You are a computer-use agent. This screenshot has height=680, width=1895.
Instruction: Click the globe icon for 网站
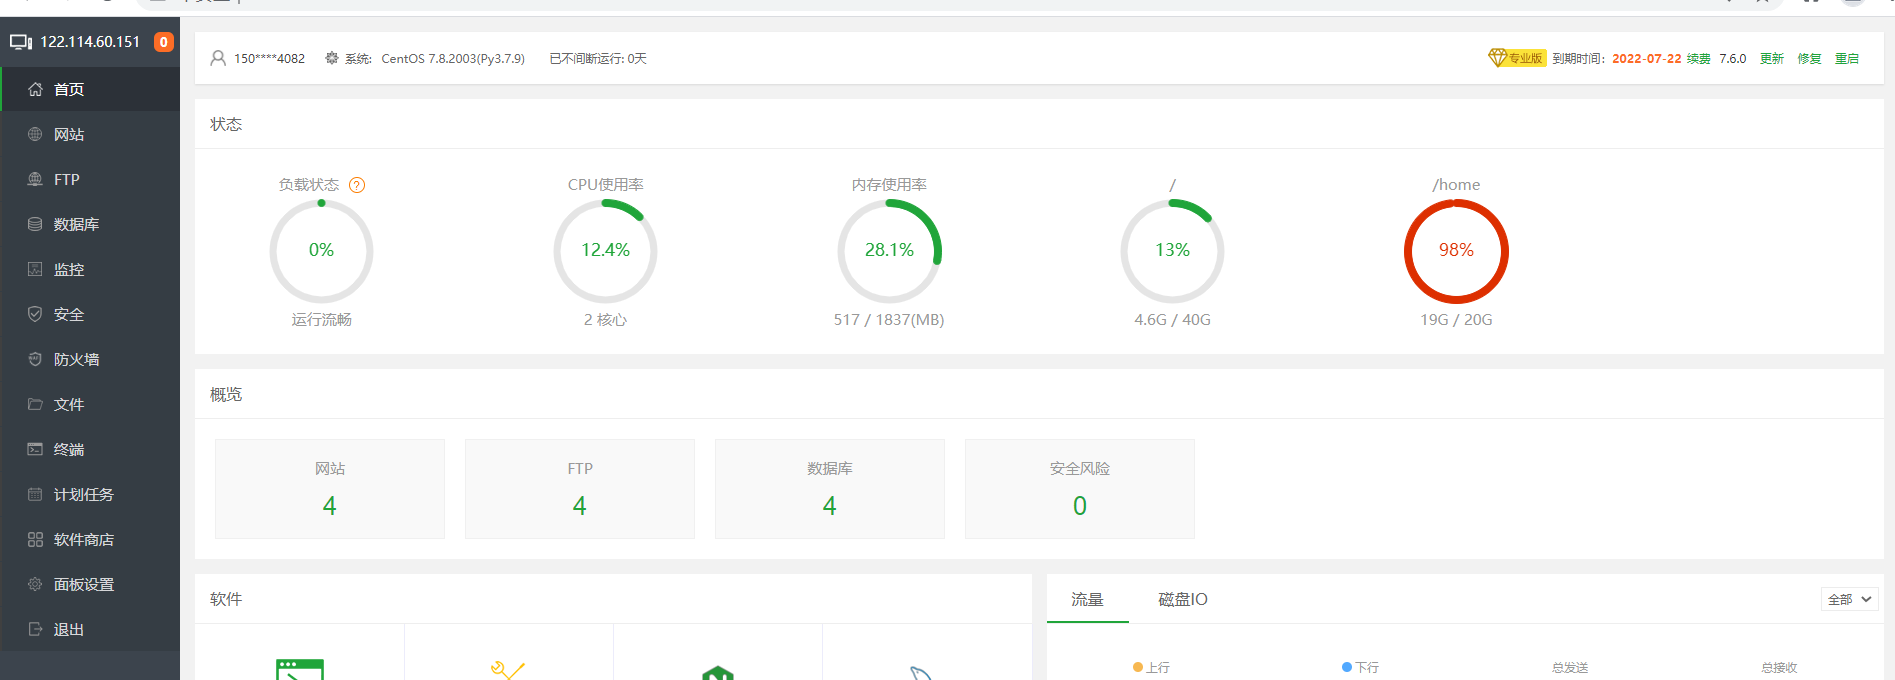[35, 134]
